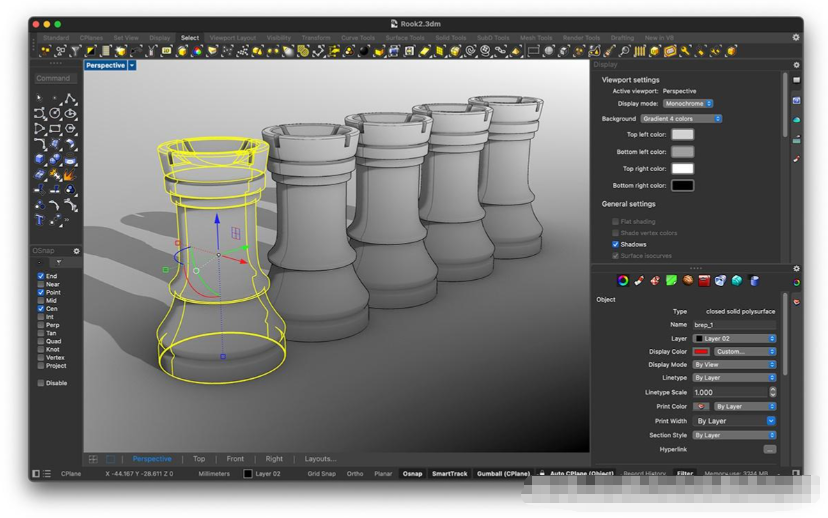828x518 pixels.
Task: Switch to the Curve Tools toolbar tab
Action: pos(357,37)
